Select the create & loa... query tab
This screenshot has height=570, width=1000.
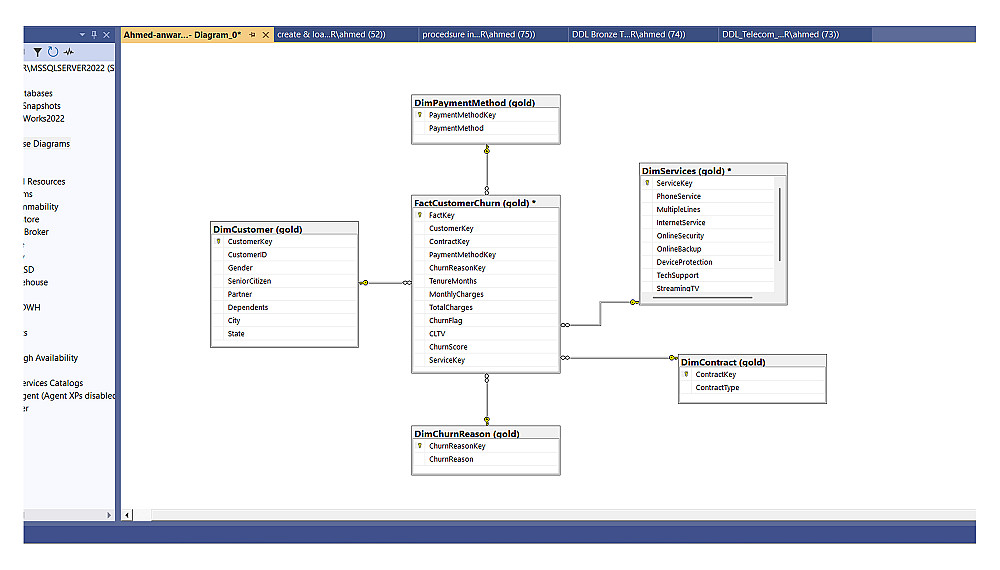[x=331, y=34]
